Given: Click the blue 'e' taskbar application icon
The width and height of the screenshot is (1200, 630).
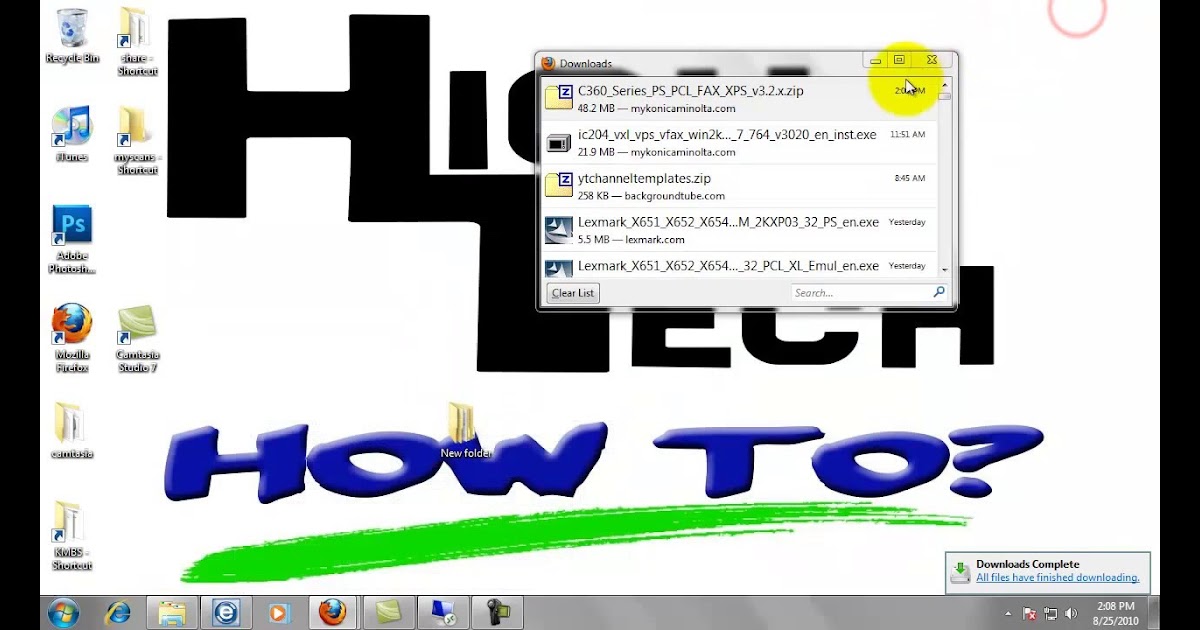Looking at the screenshot, I should click(x=226, y=612).
